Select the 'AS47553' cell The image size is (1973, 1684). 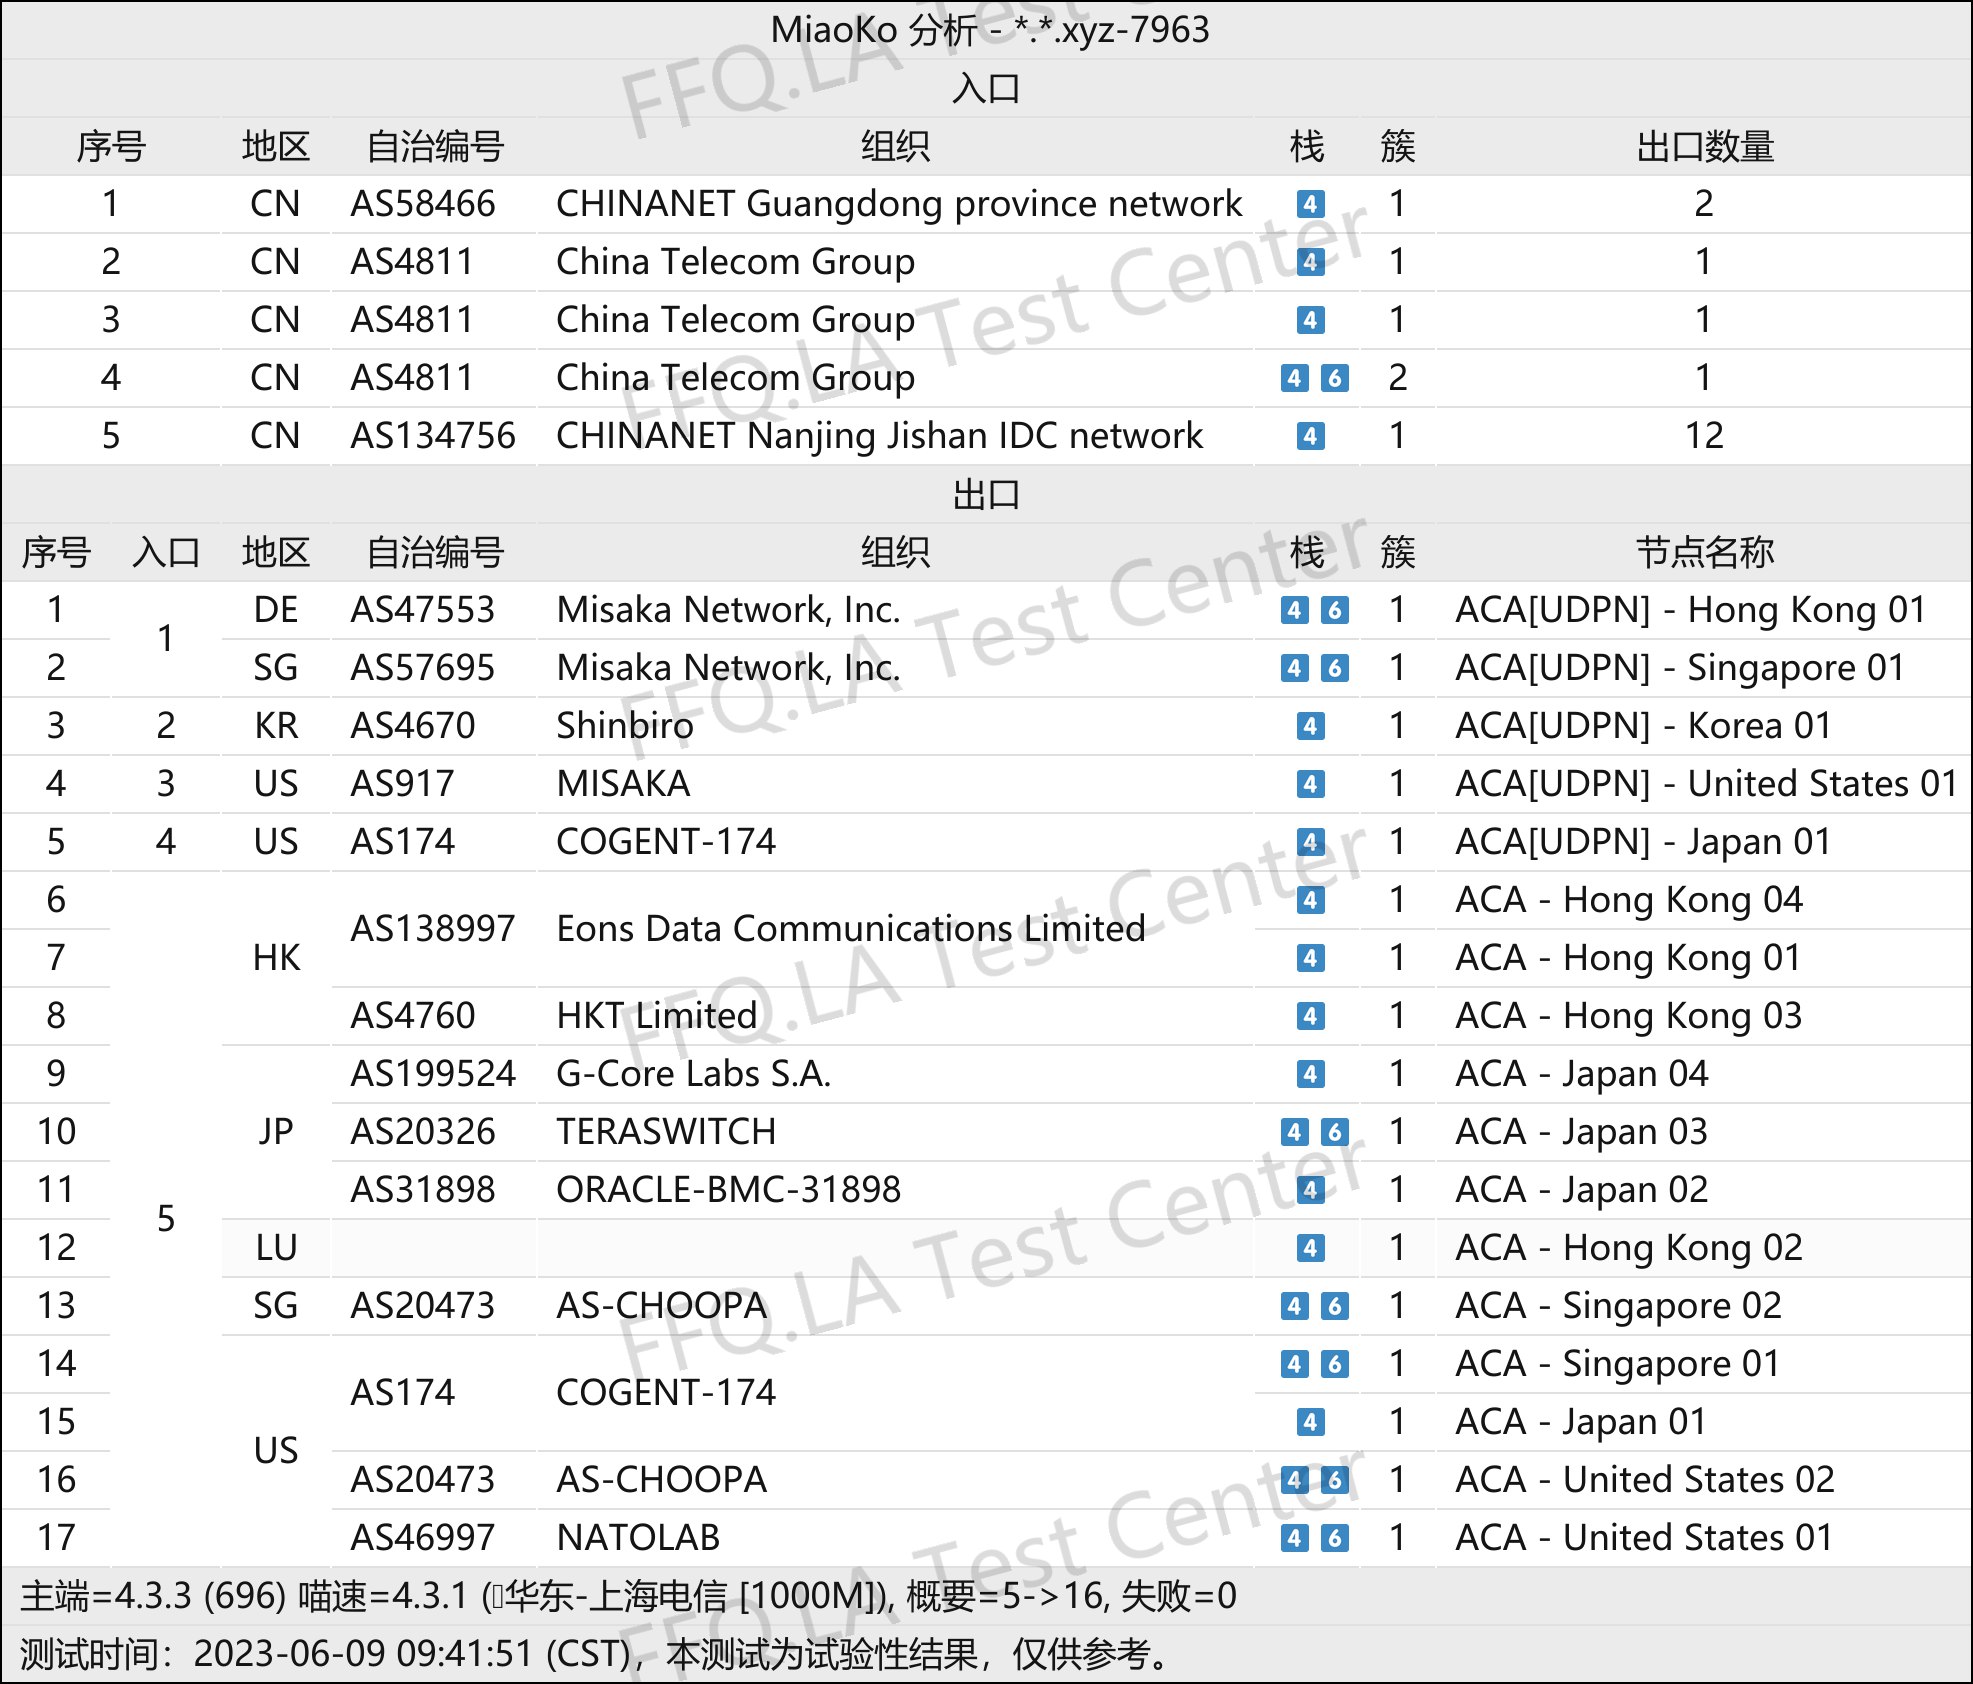pyautogui.click(x=423, y=610)
